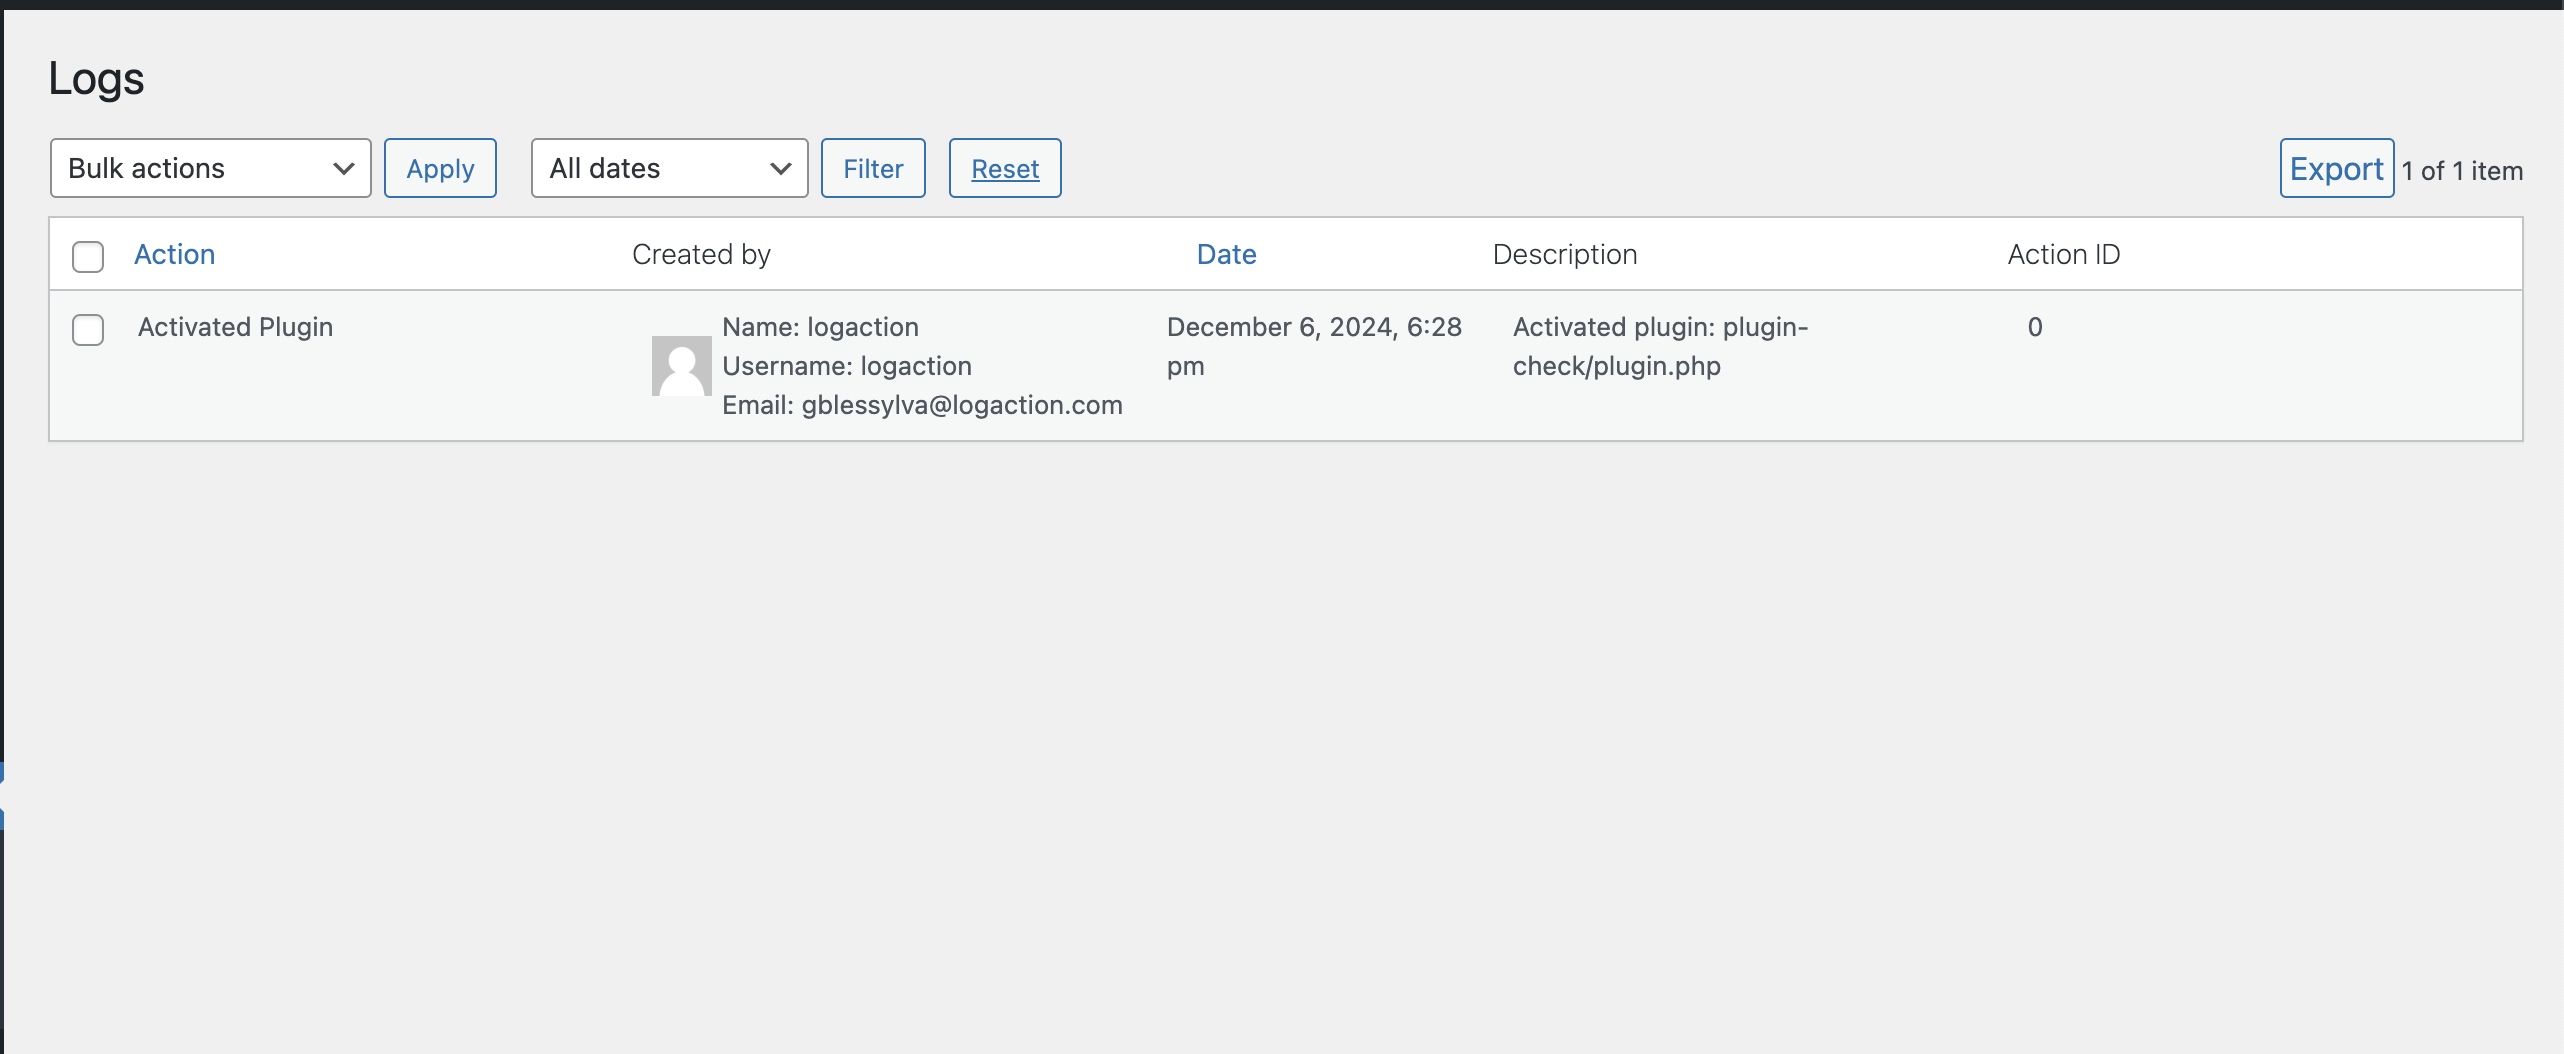Click the gblessylva@logaction.com email text
2564x1054 pixels.
tap(961, 405)
